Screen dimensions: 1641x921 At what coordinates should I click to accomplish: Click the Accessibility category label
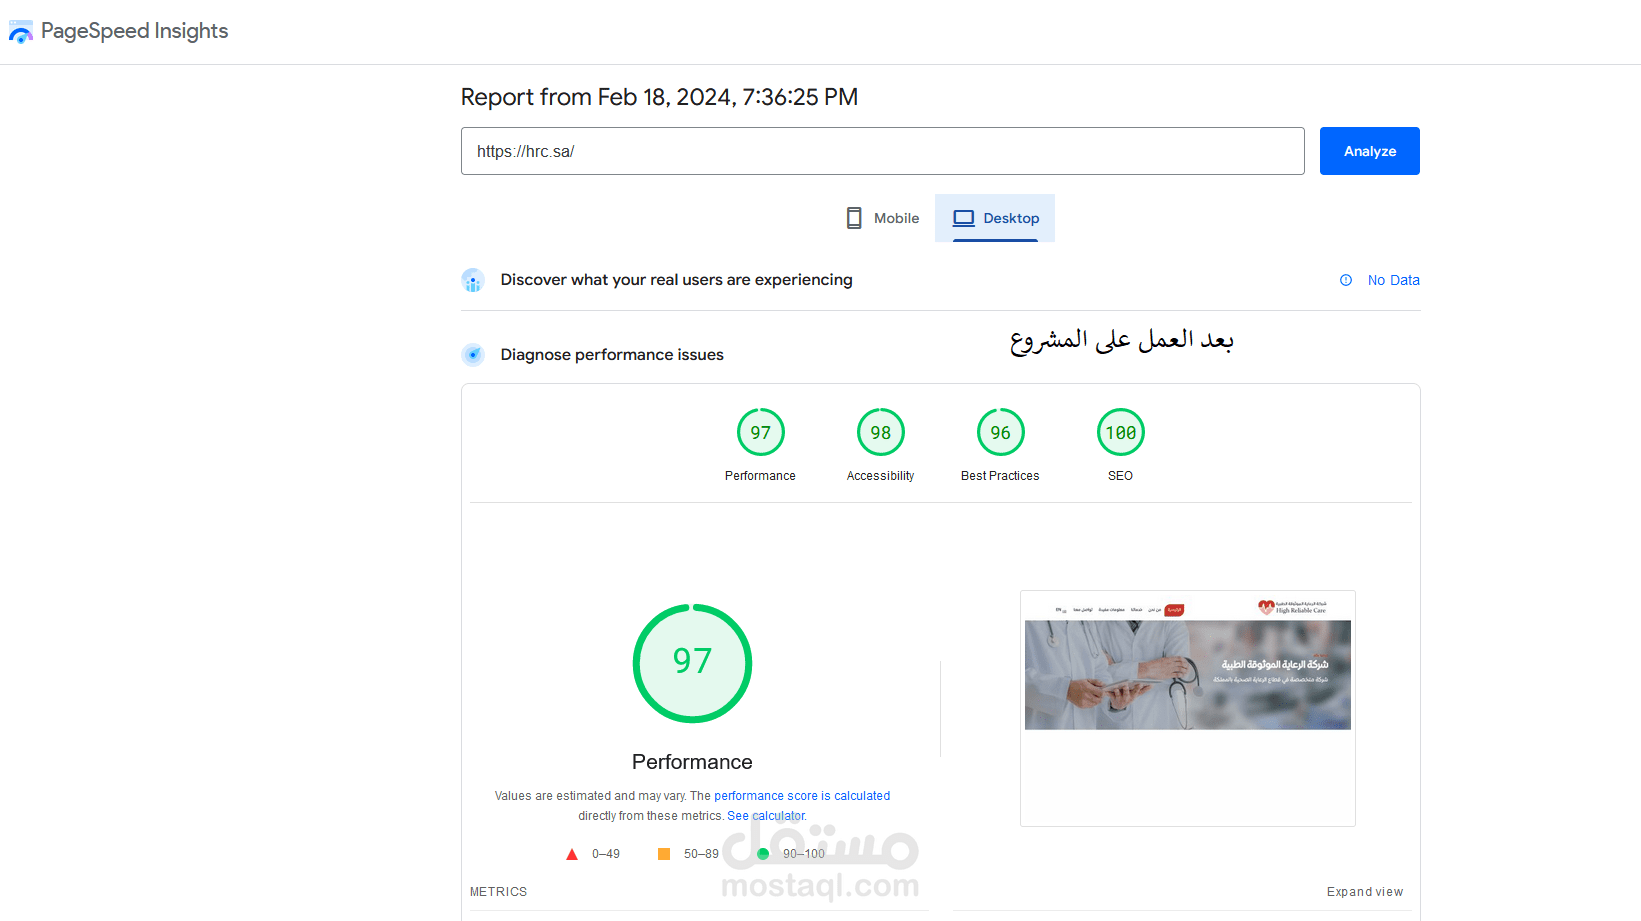pos(880,476)
